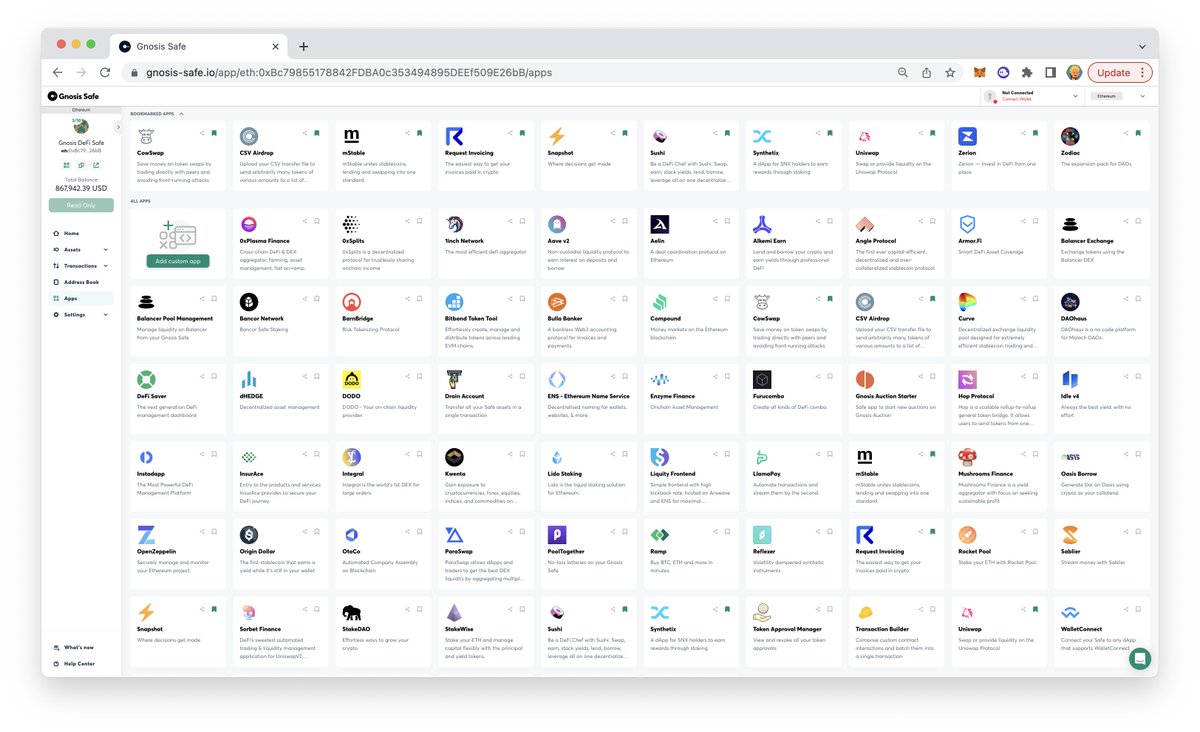Open a new browser tab
The height and width of the screenshot is (732, 1200).
pyautogui.click(x=304, y=46)
